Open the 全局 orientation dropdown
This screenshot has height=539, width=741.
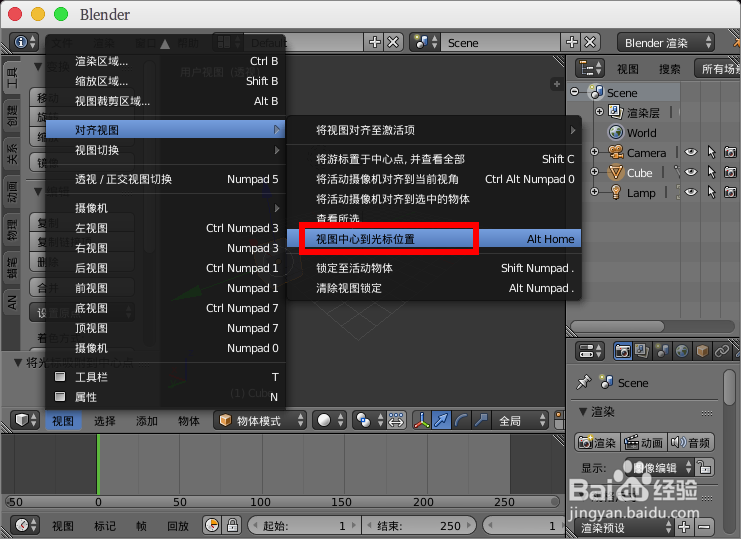(x=520, y=420)
